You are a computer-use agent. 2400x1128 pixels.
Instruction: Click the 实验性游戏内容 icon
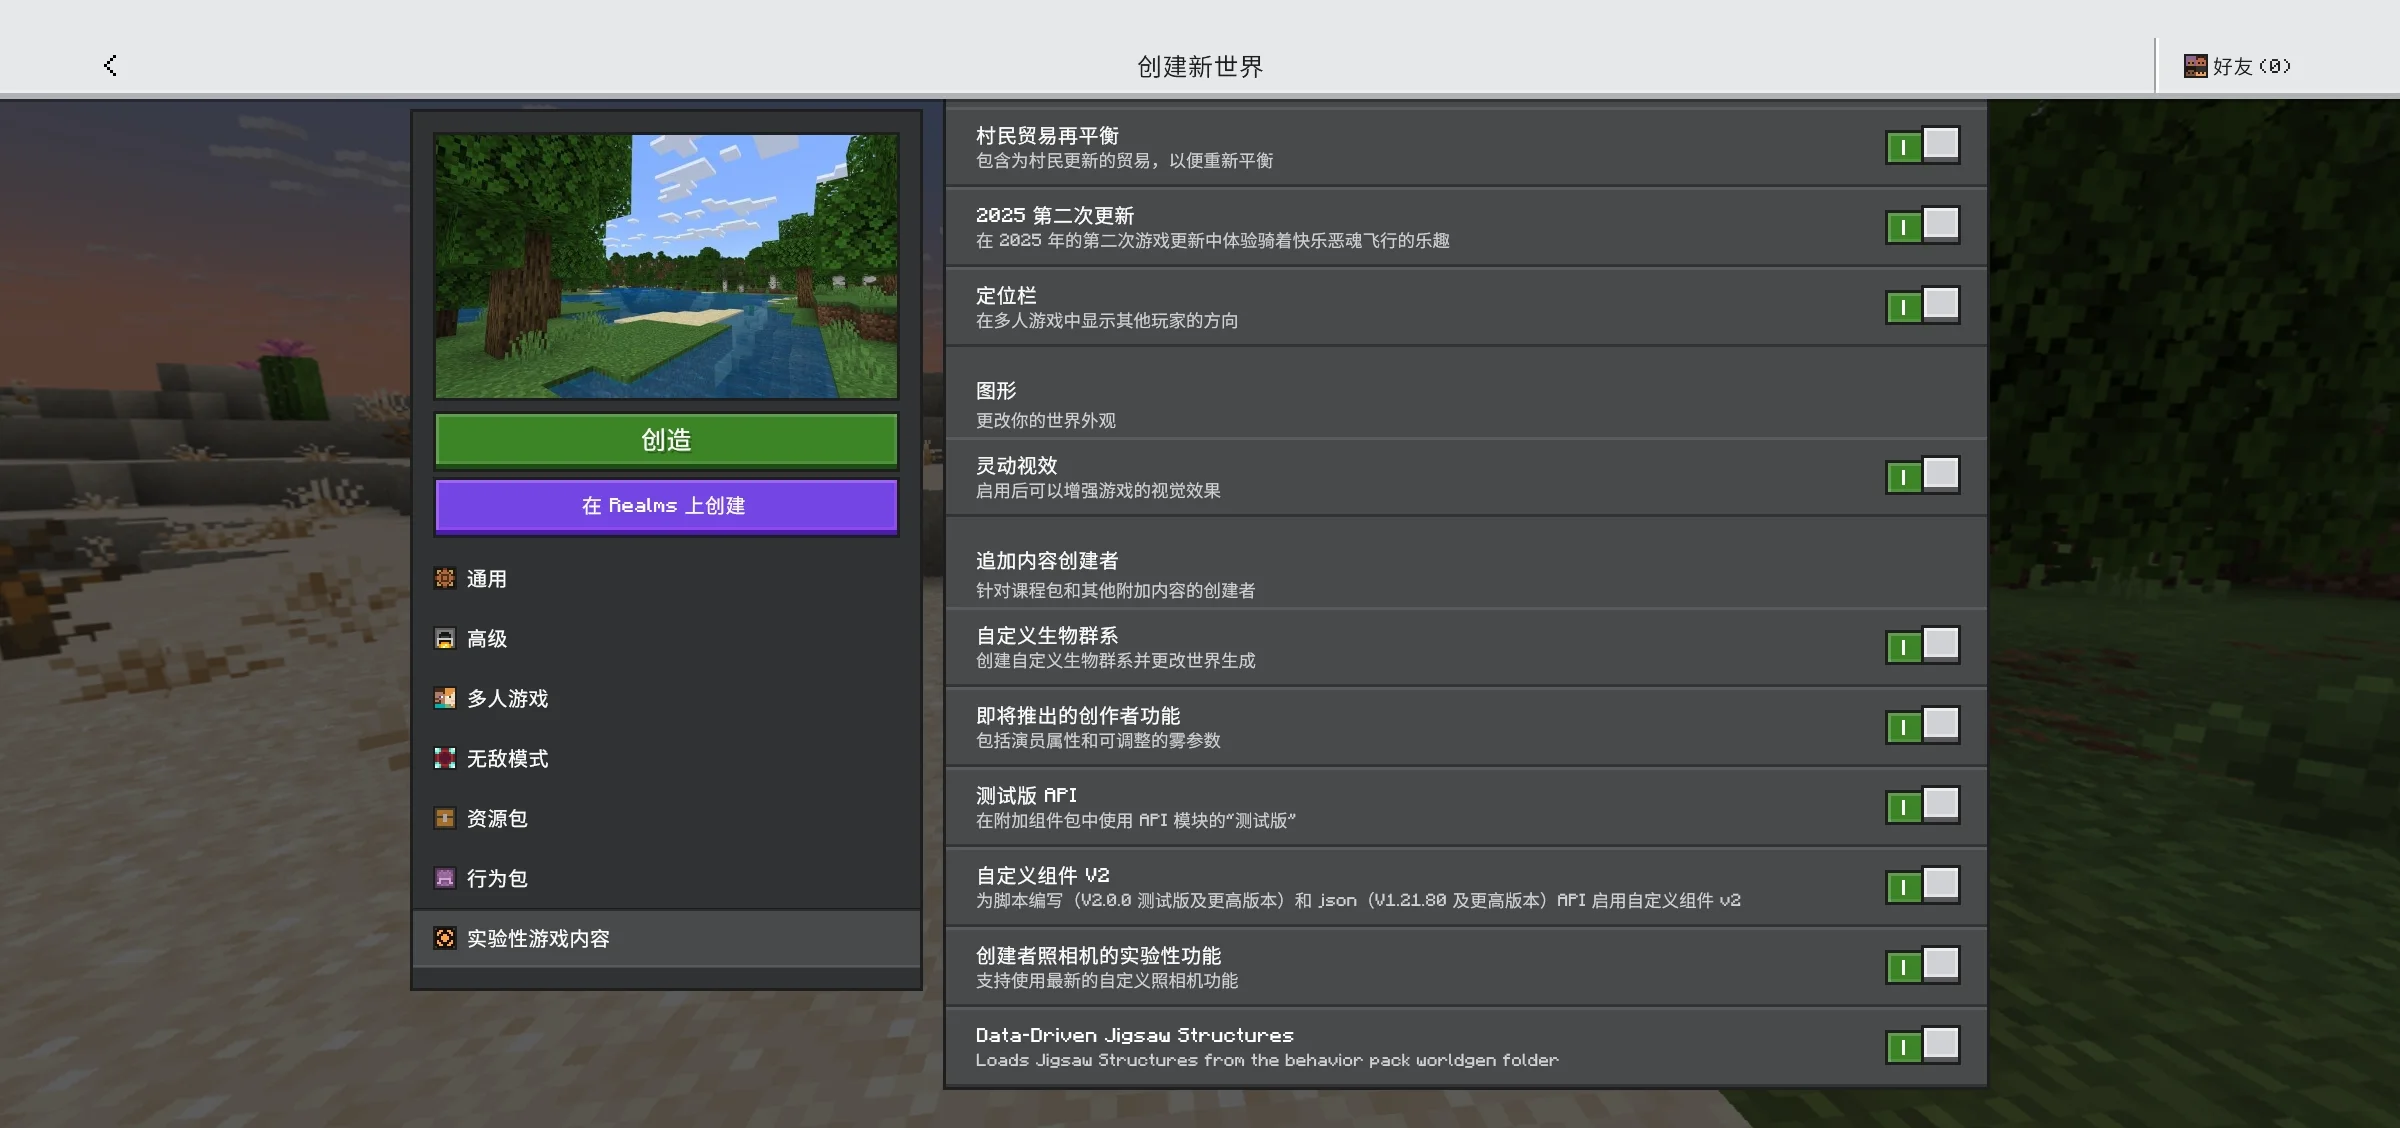tap(445, 938)
